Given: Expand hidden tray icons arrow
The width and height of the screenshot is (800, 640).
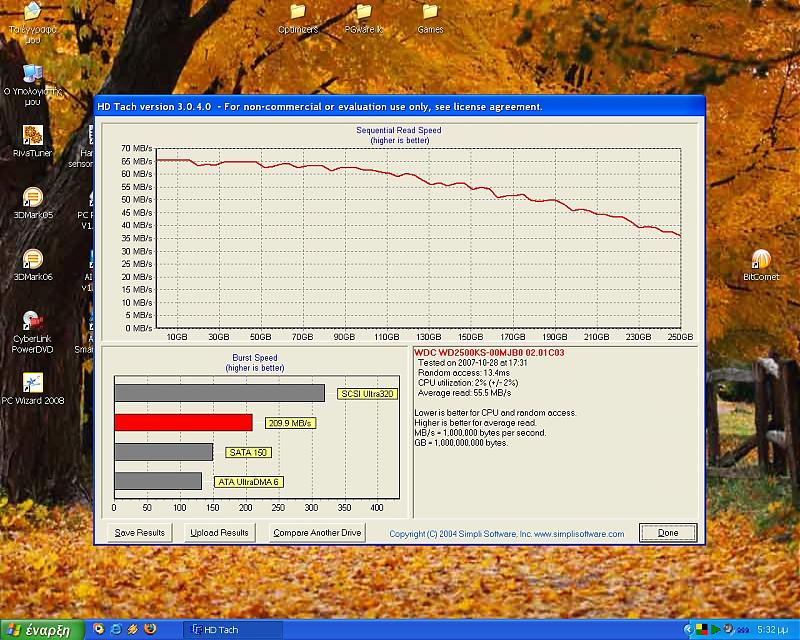Looking at the screenshot, I should [688, 630].
